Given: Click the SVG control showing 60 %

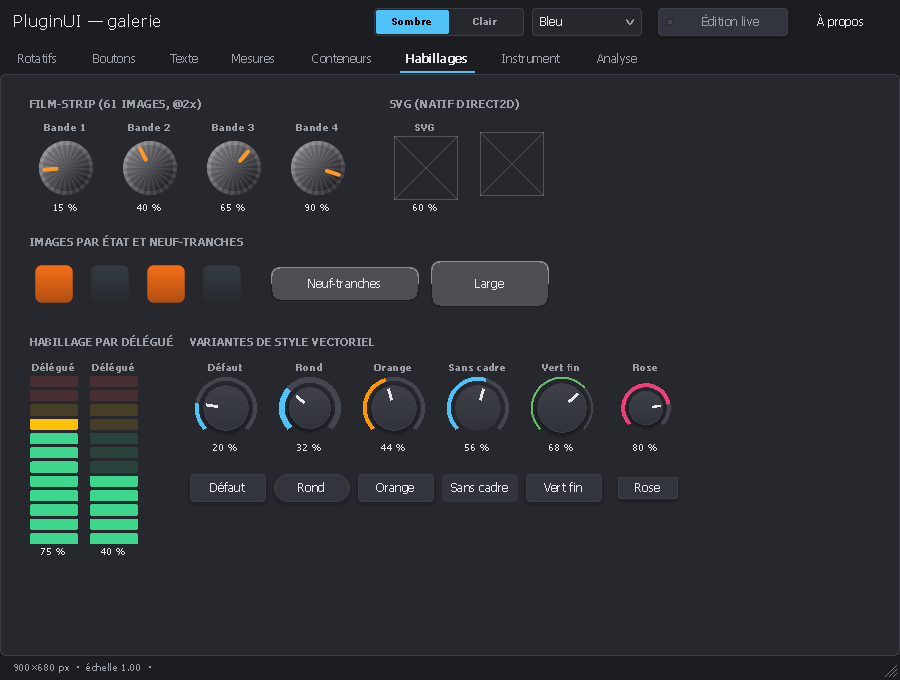Looking at the screenshot, I should pyautogui.click(x=426, y=168).
